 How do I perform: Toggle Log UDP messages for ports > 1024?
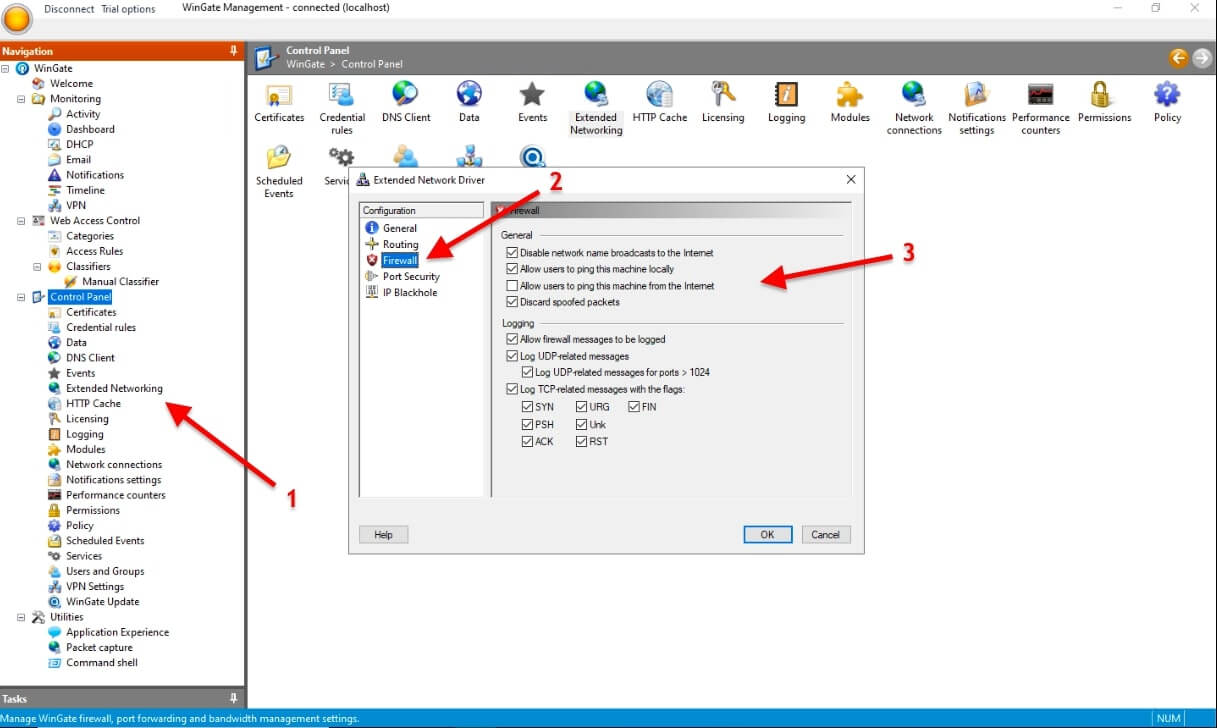click(528, 372)
